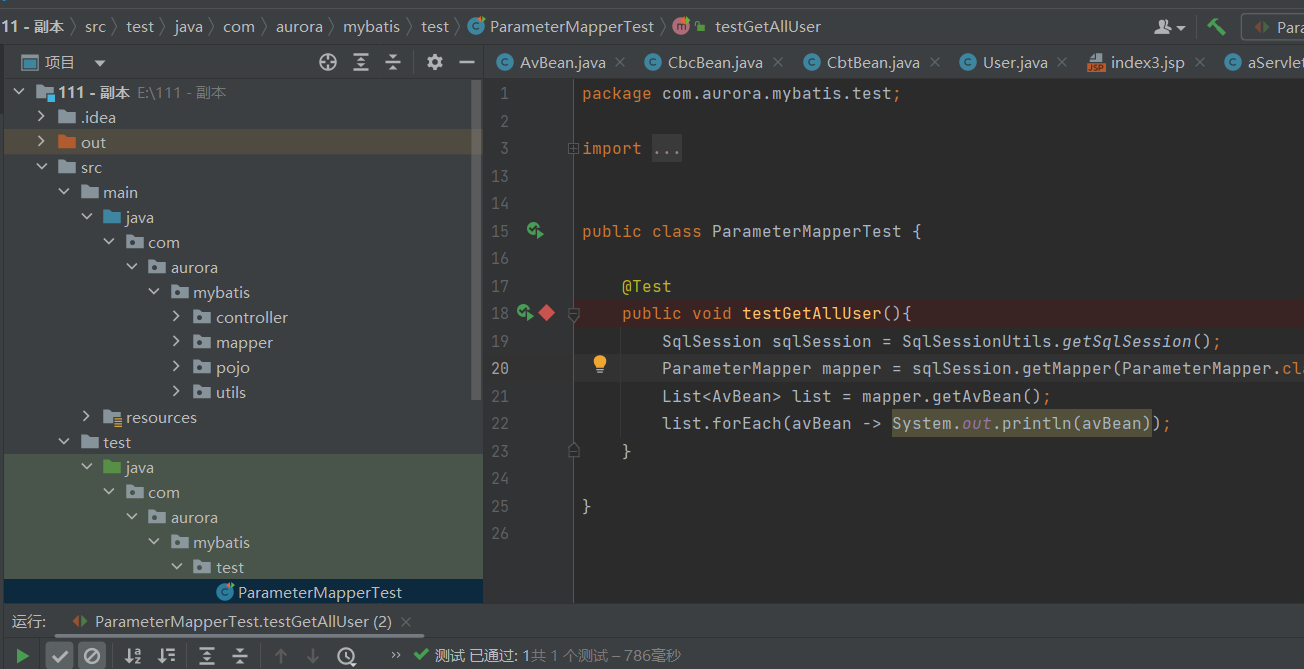
Task: Rerun the test with the green play icon
Action: pyautogui.click(x=23, y=656)
